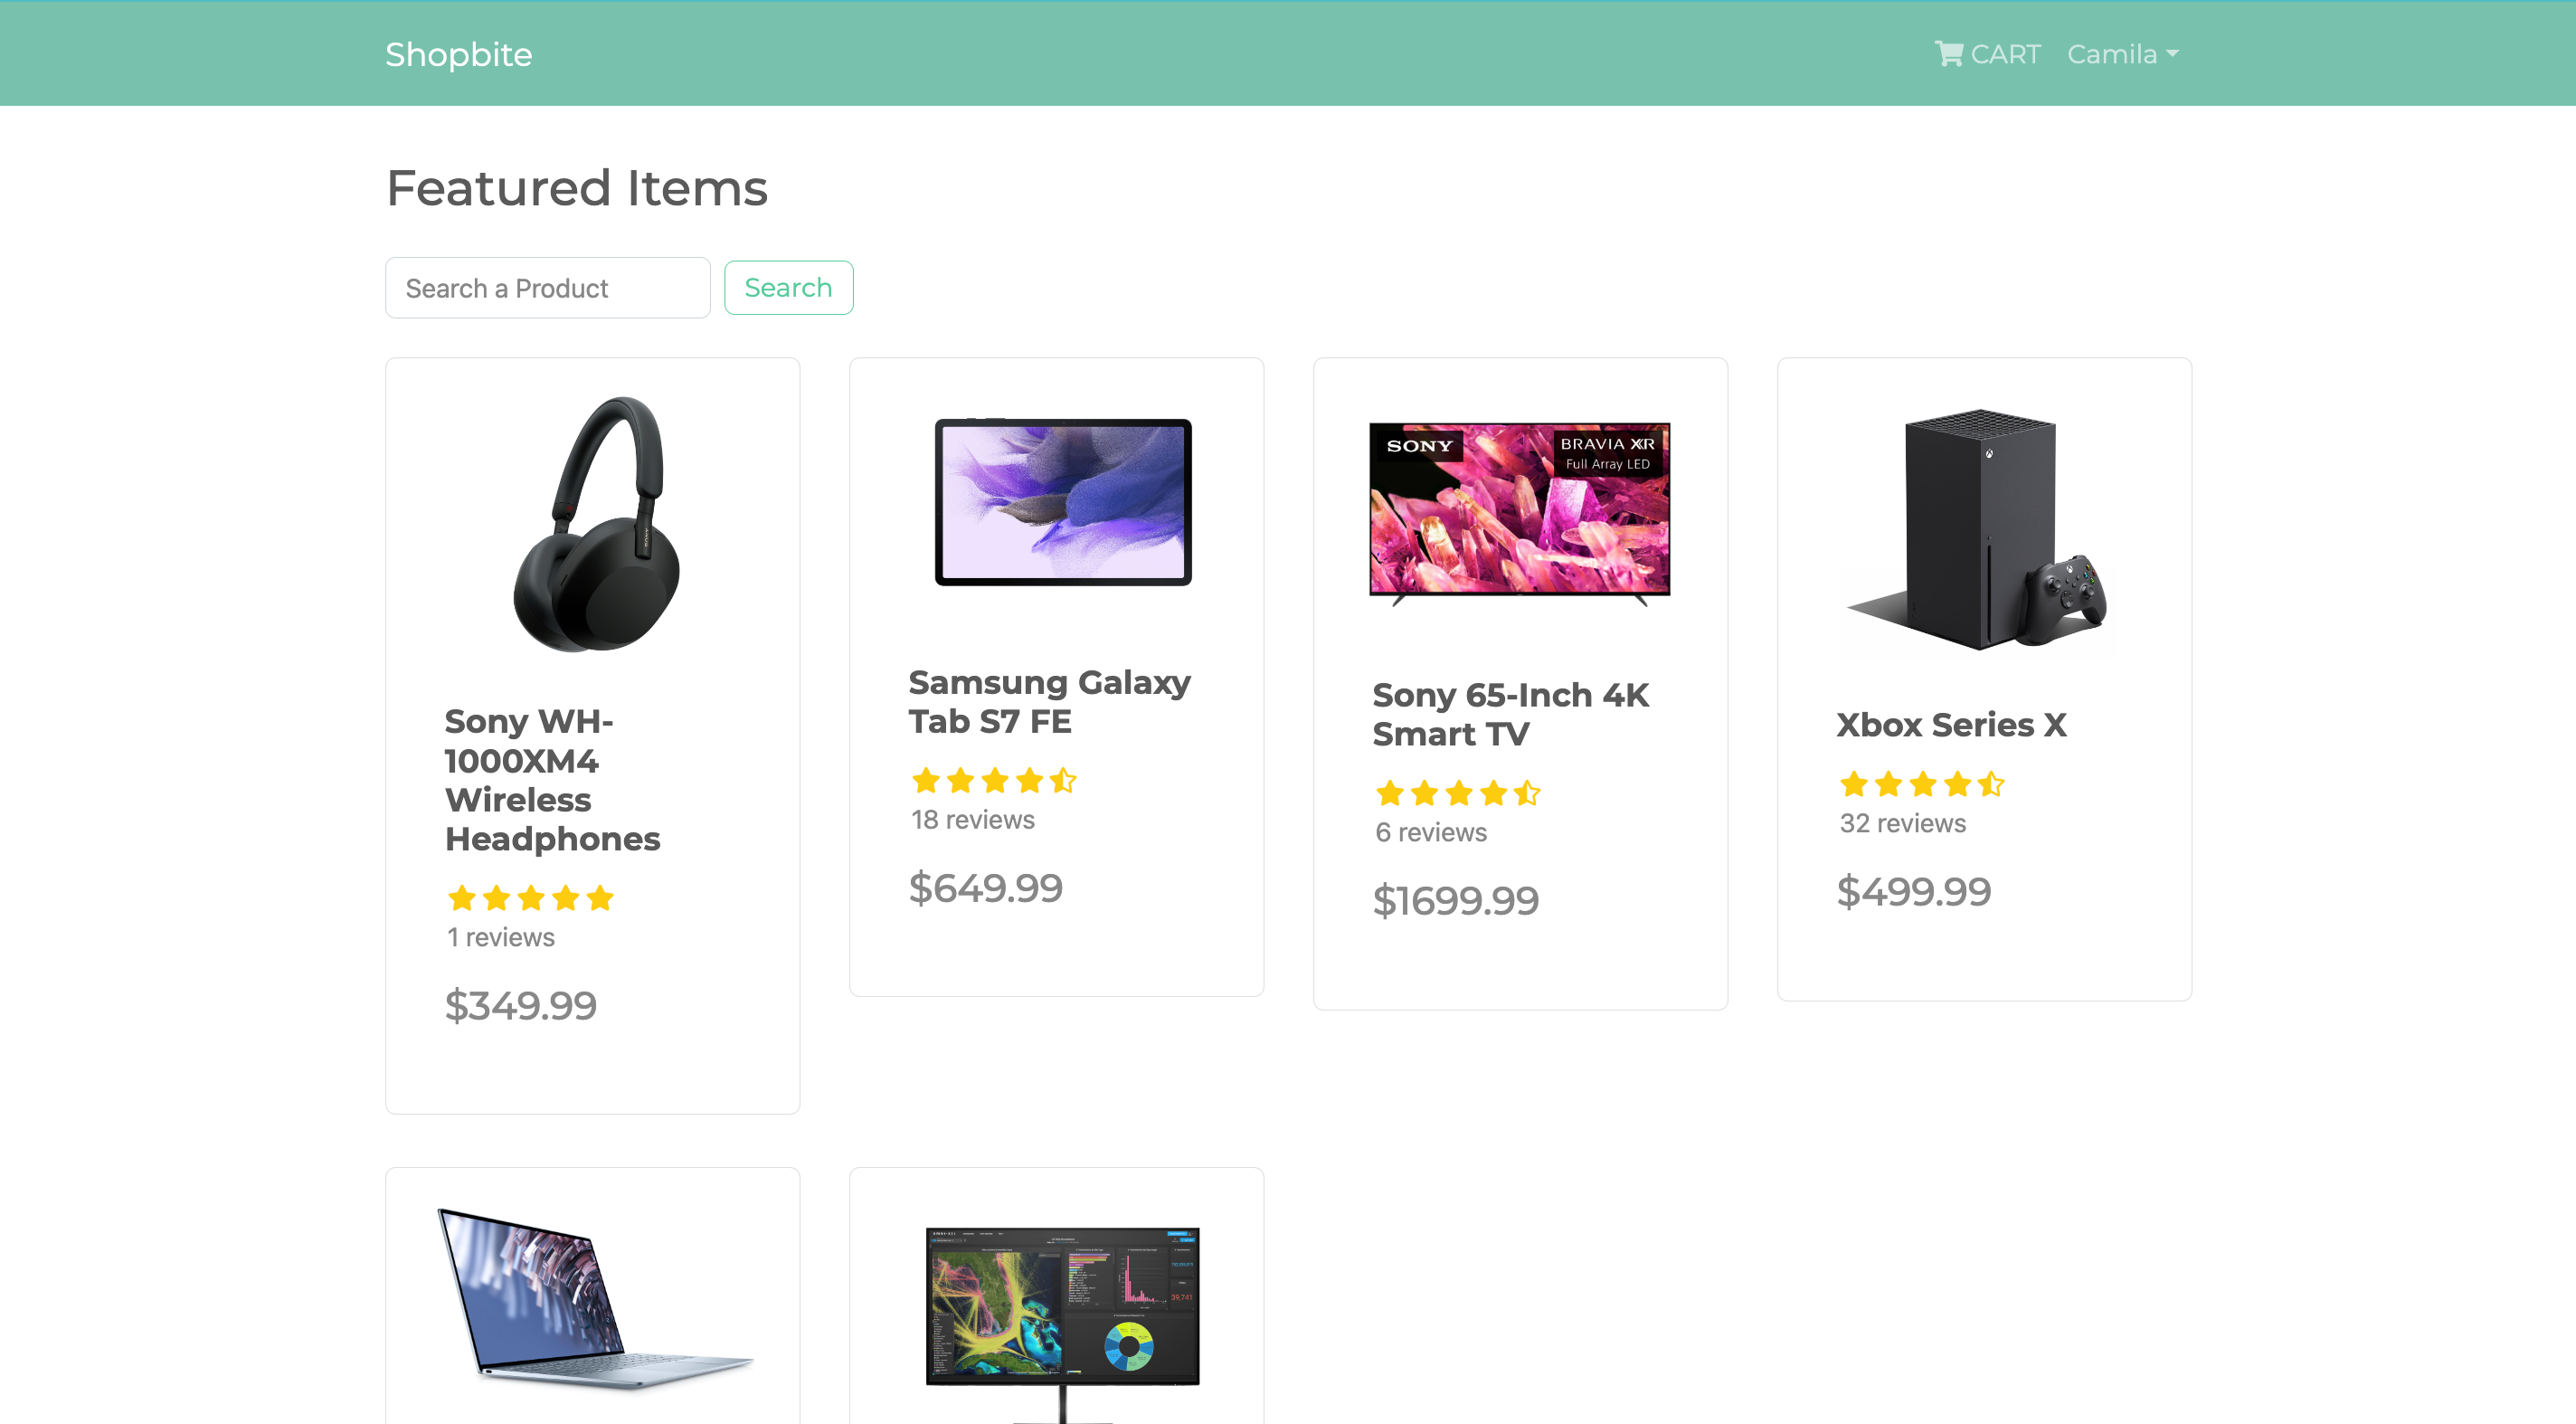Open Samsung Galaxy Tab S7 FE title
The image size is (2576, 1424).
pyautogui.click(x=1050, y=702)
